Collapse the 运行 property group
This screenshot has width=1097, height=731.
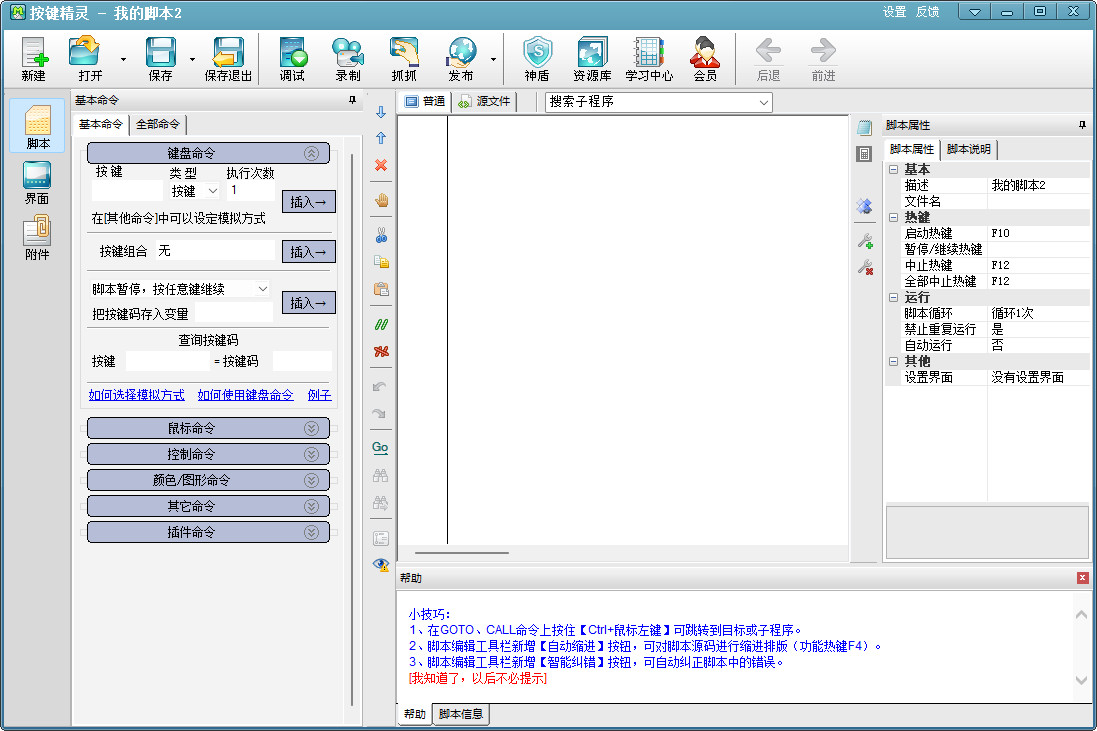tap(893, 297)
